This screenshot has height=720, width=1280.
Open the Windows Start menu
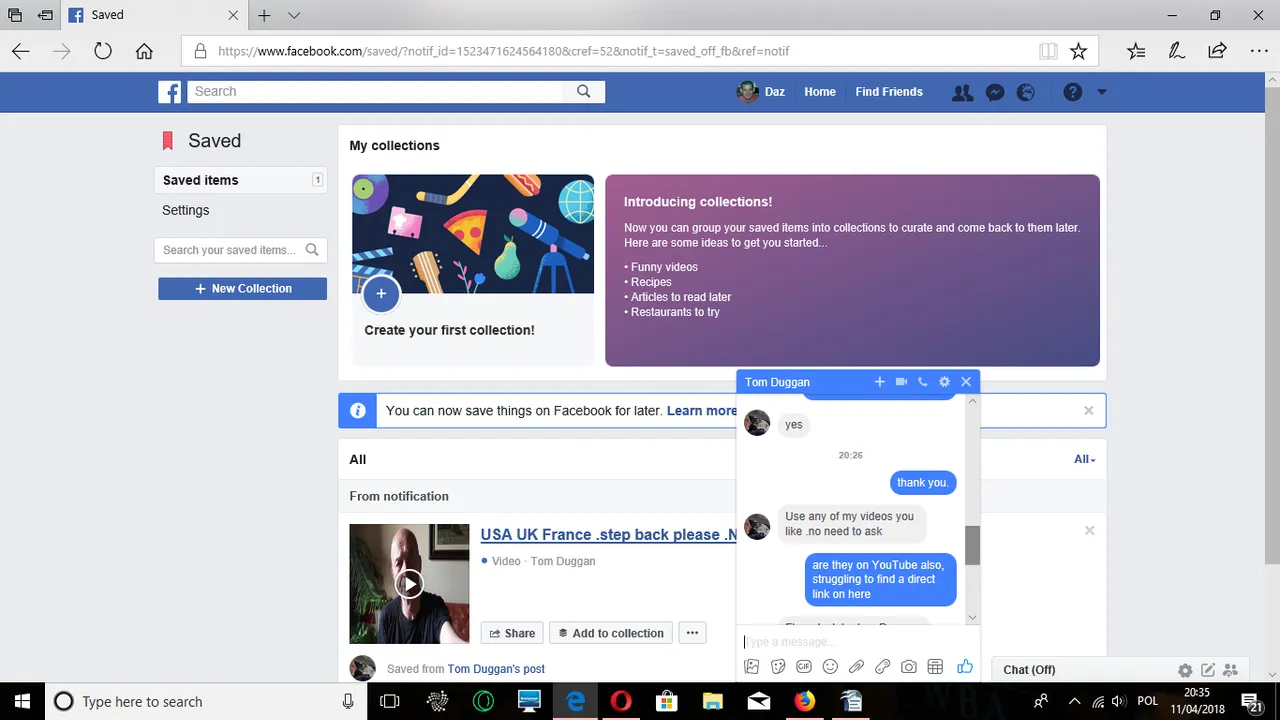click(21, 701)
